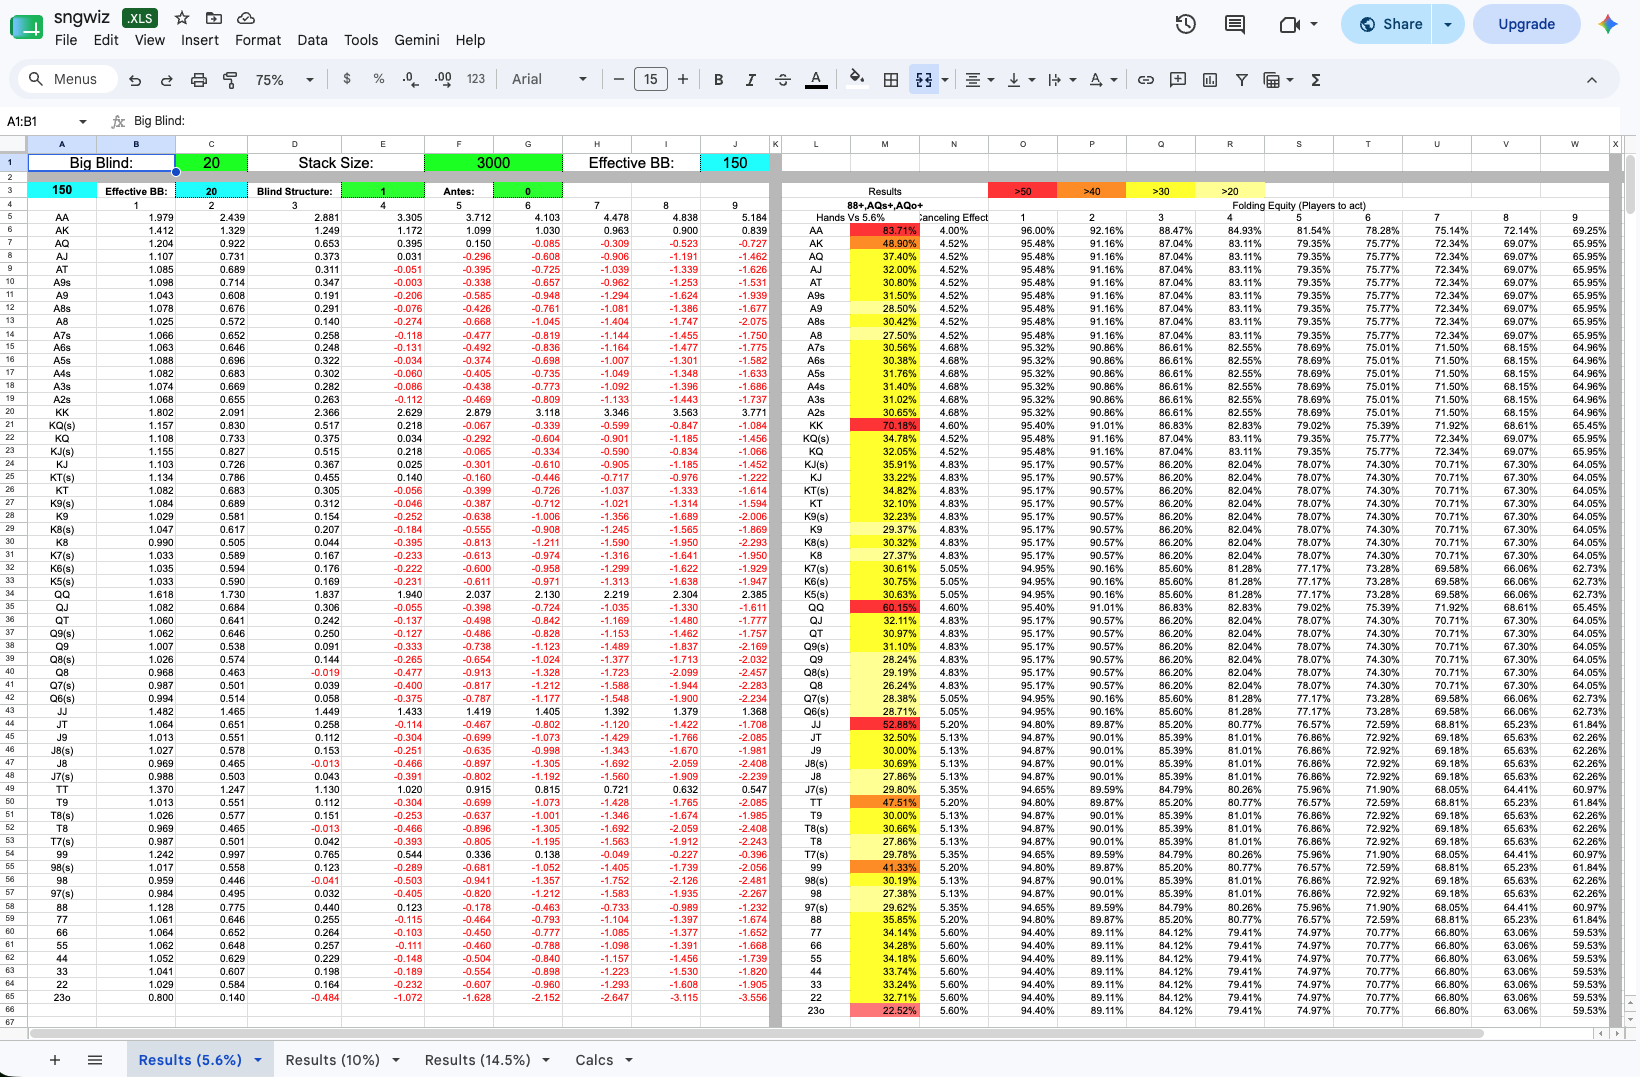Open the zoom level dropdown showing 75%
The height and width of the screenshot is (1077, 1640).
(285, 80)
